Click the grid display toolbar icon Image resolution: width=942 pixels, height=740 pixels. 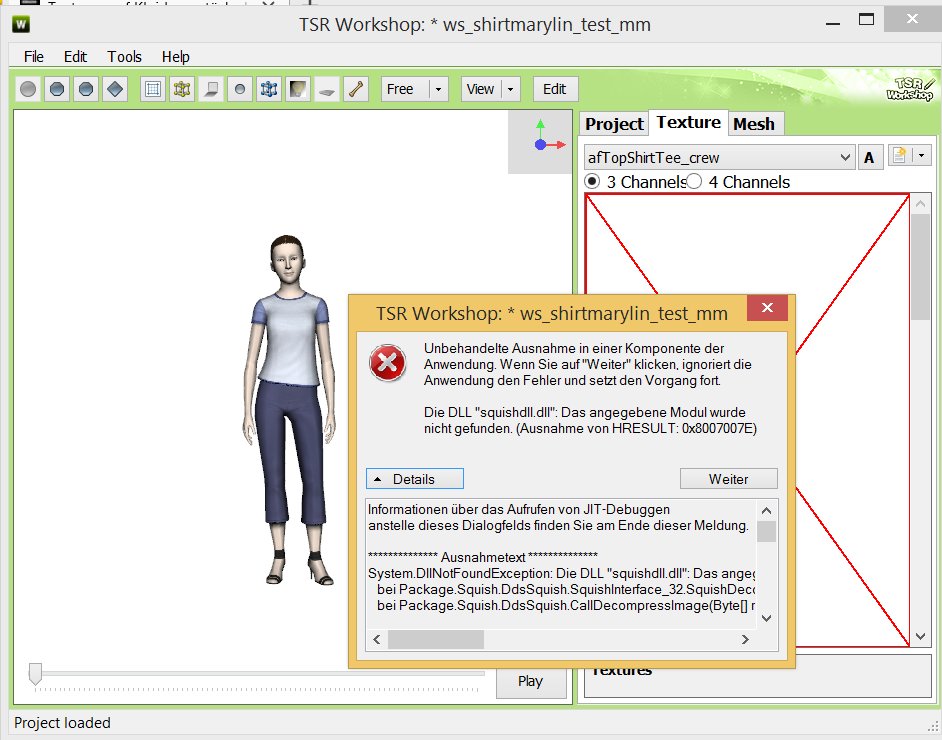(x=152, y=89)
